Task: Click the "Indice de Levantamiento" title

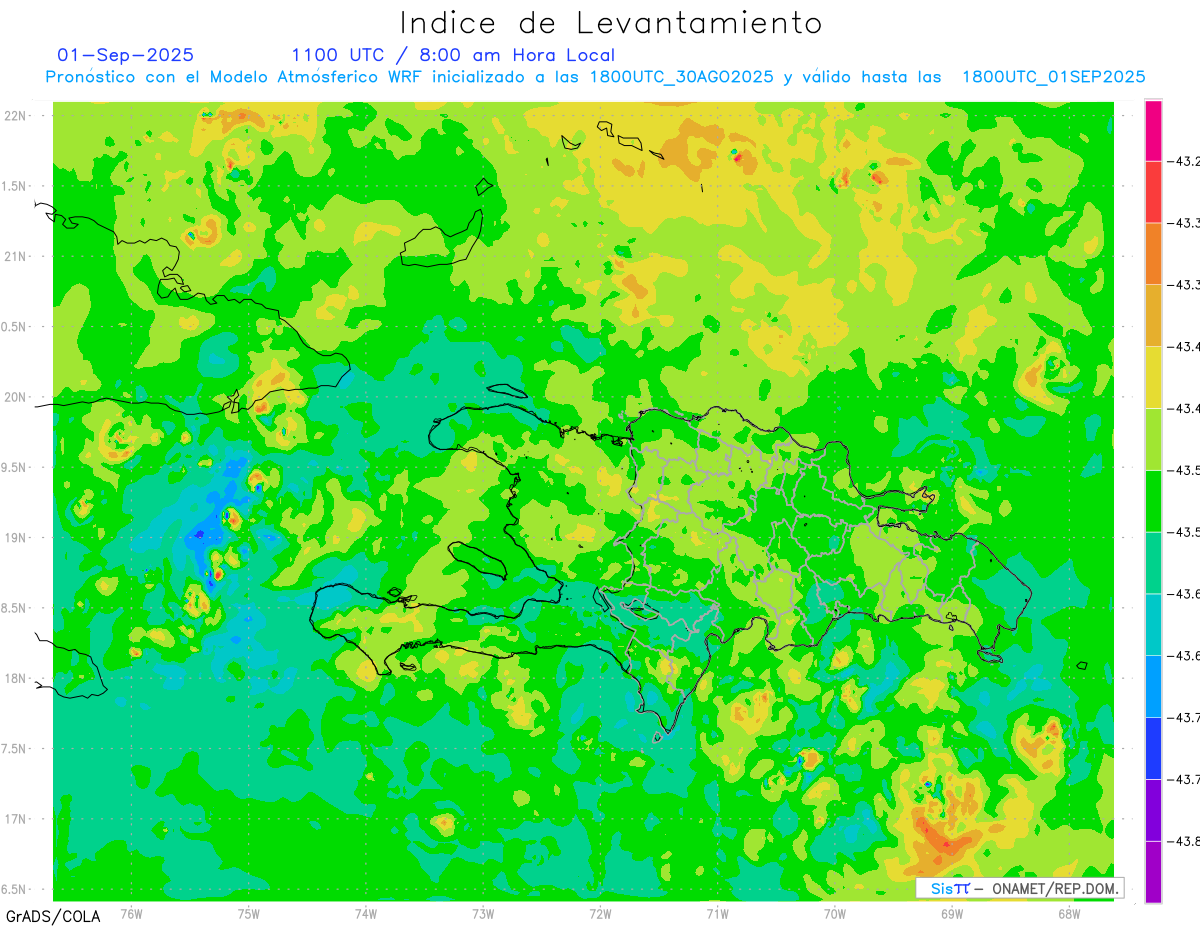Action: (x=611, y=23)
